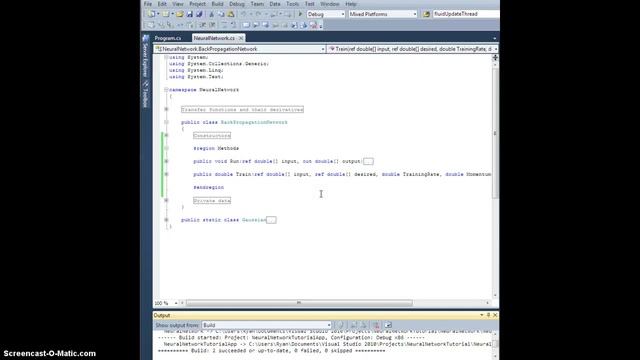Uncomment selected lines icon

[x=234, y=25]
